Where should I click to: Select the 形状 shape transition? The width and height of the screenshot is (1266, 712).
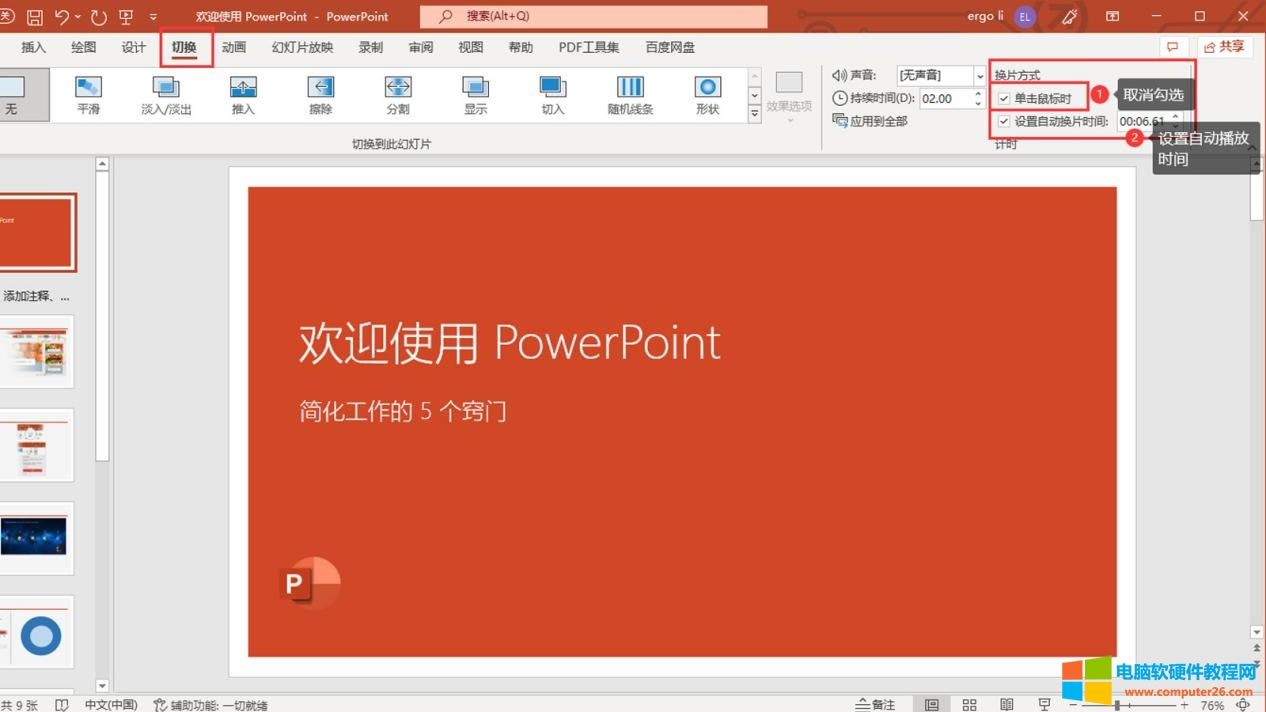708,94
